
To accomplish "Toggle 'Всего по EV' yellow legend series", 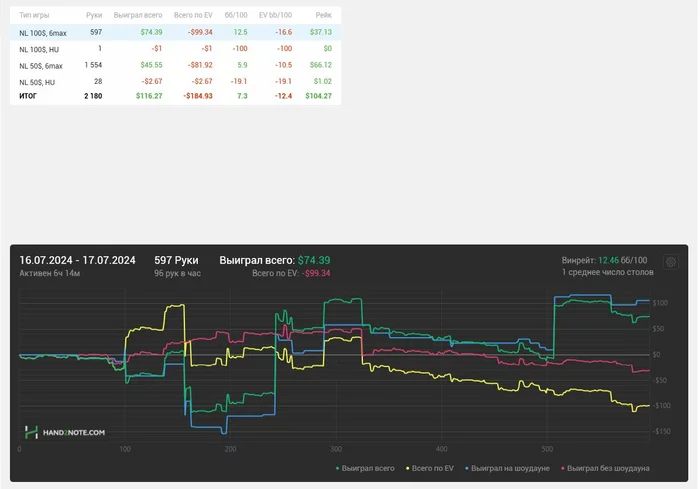I will 429,468.
